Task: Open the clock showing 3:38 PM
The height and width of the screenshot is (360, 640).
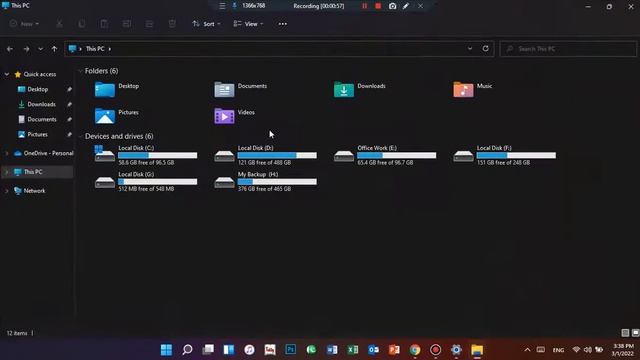Action: (x=623, y=350)
